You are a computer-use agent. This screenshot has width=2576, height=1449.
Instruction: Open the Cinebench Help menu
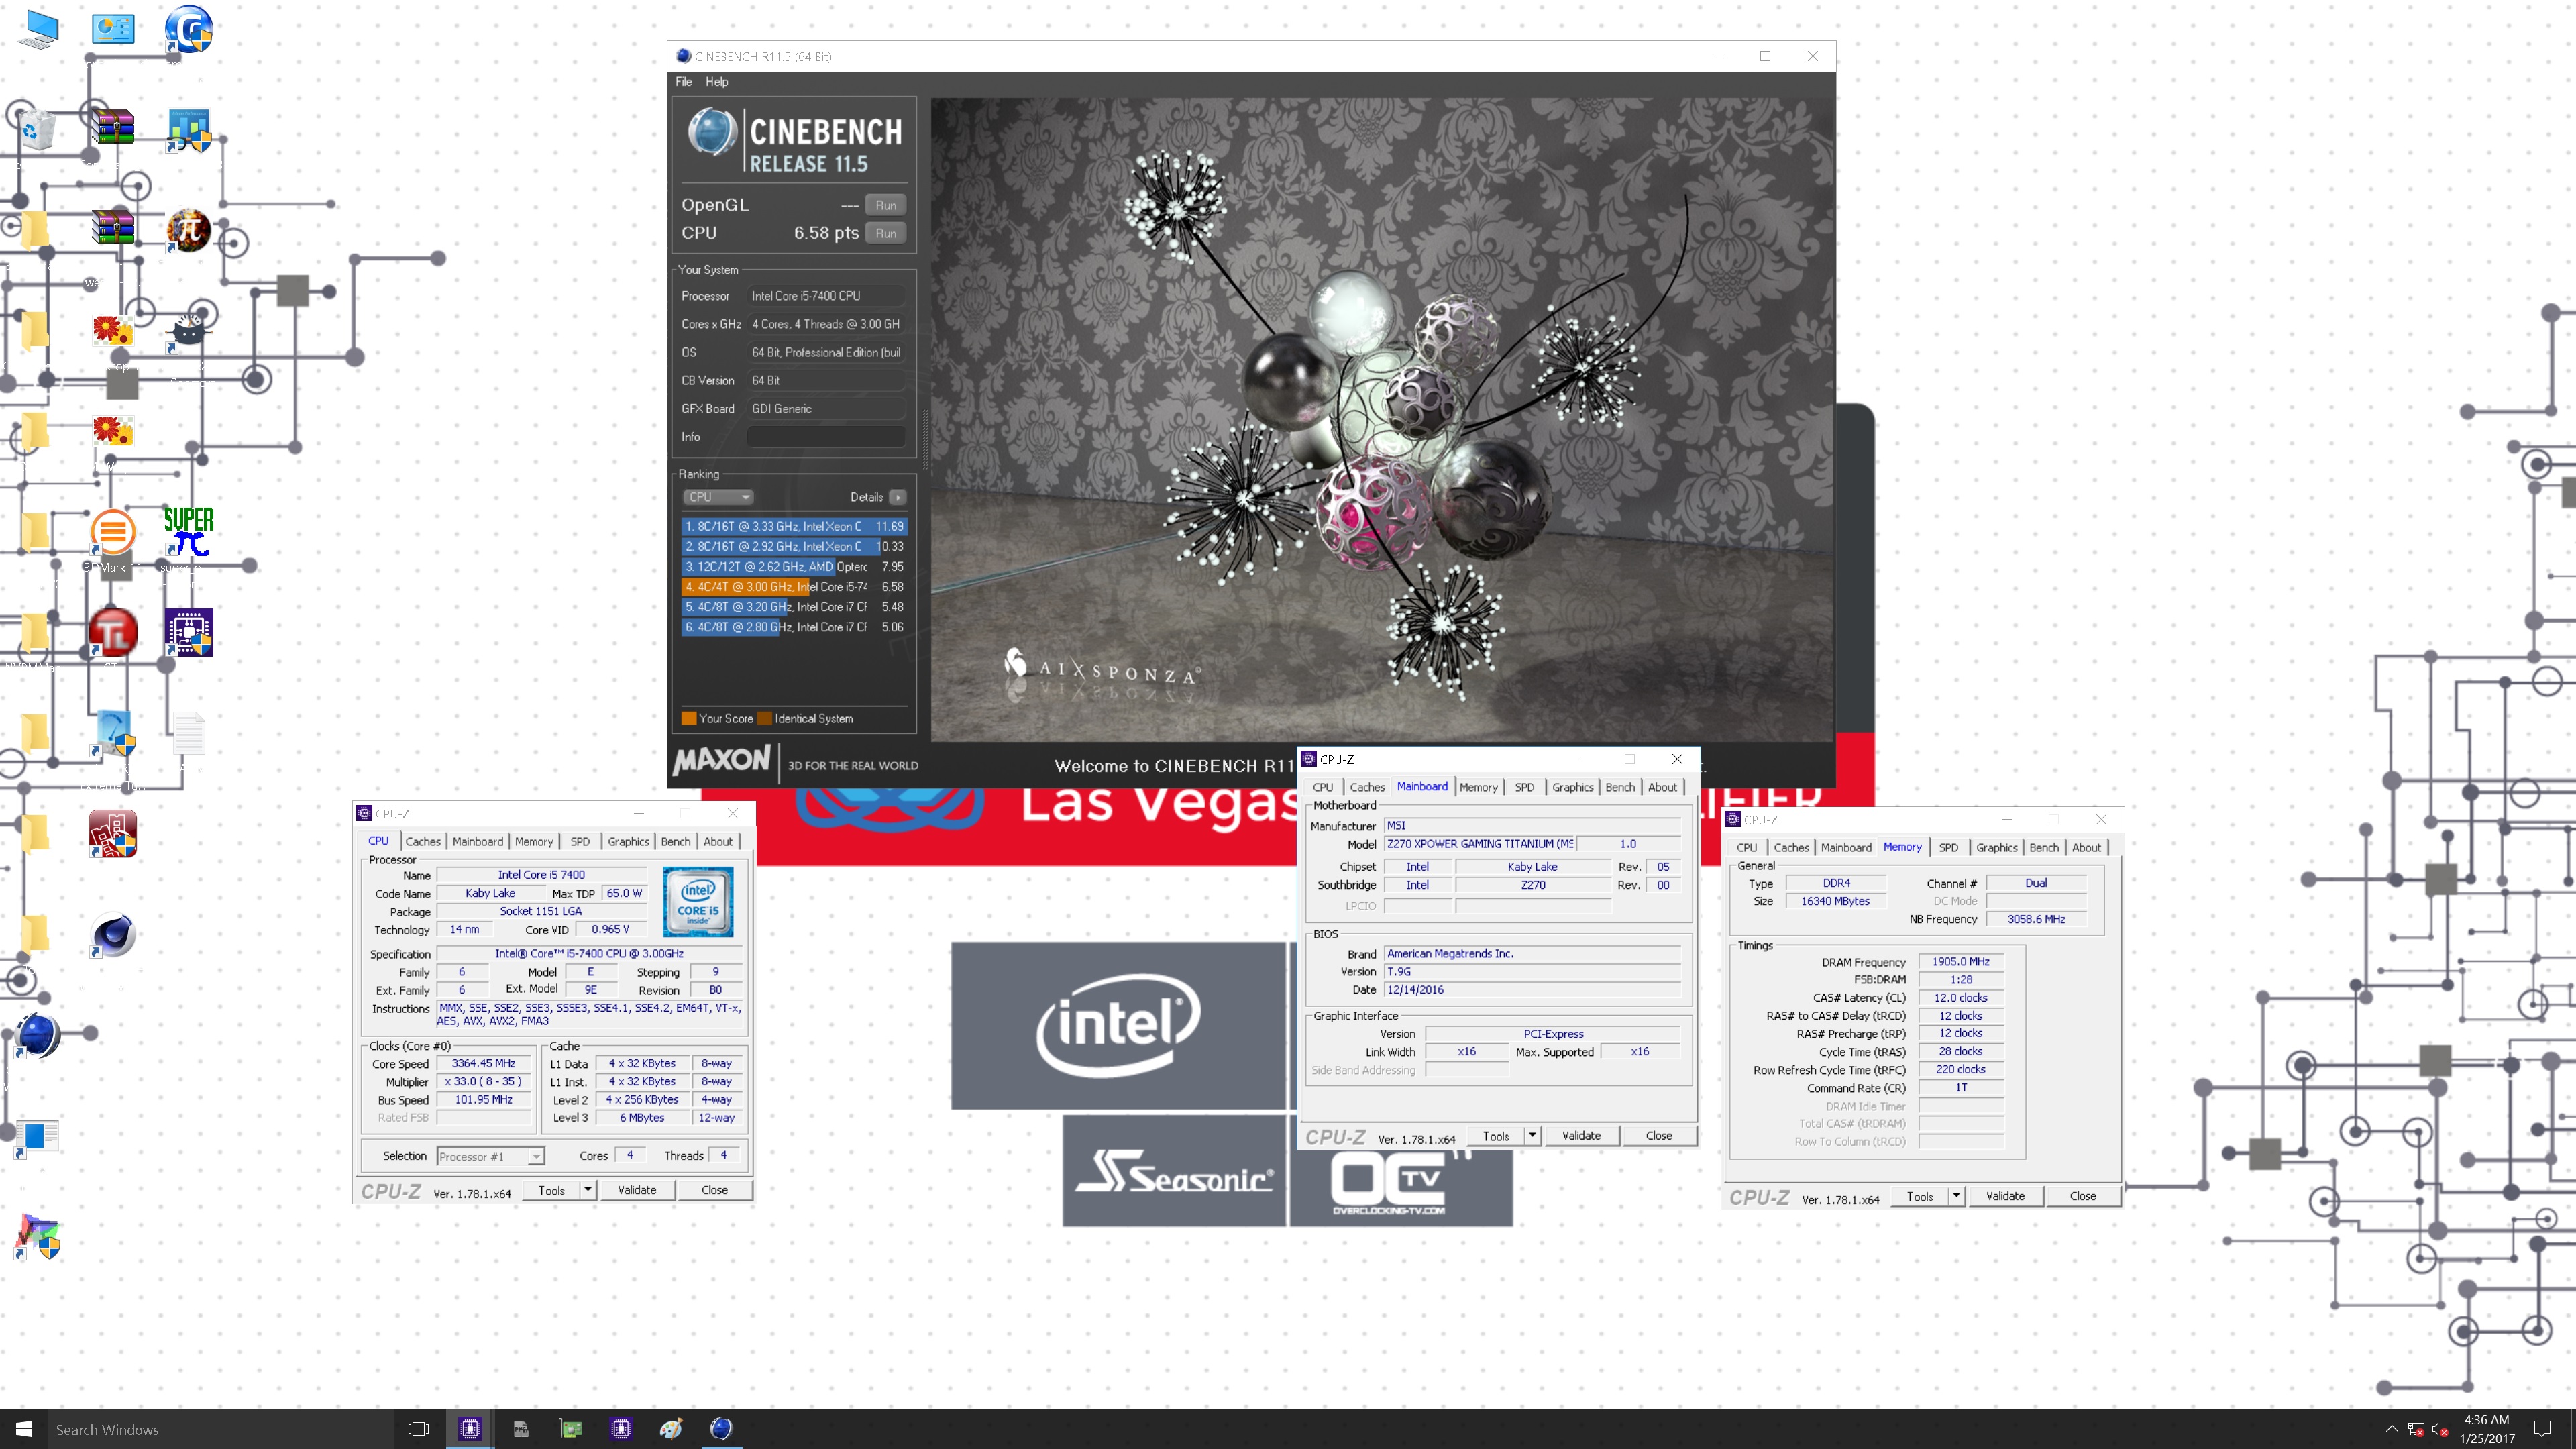pyautogui.click(x=717, y=82)
